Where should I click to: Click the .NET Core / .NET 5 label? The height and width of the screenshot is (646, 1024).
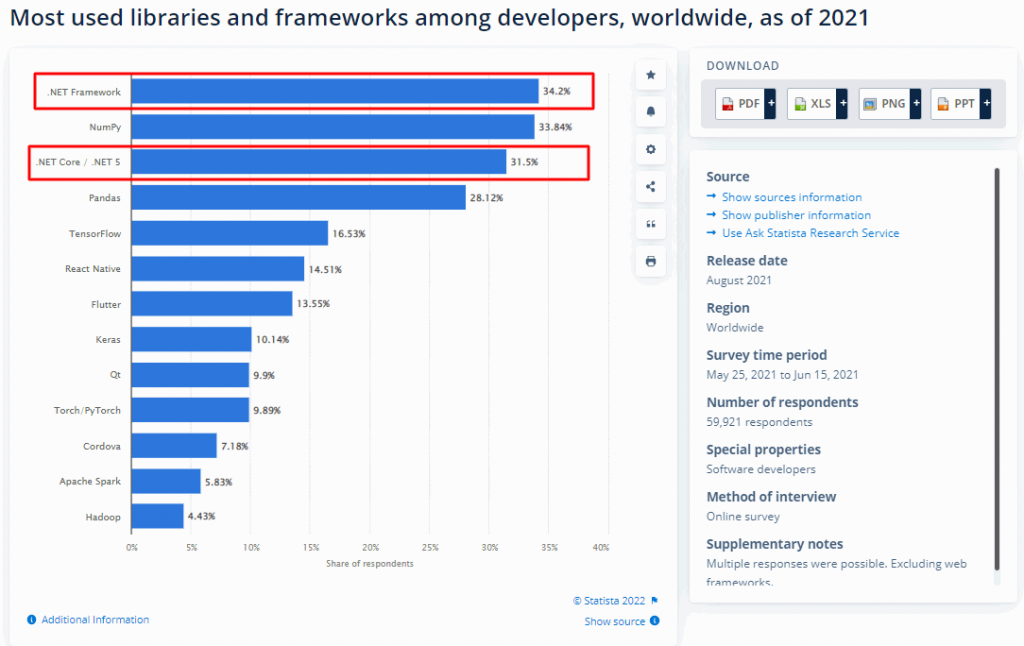[78, 162]
